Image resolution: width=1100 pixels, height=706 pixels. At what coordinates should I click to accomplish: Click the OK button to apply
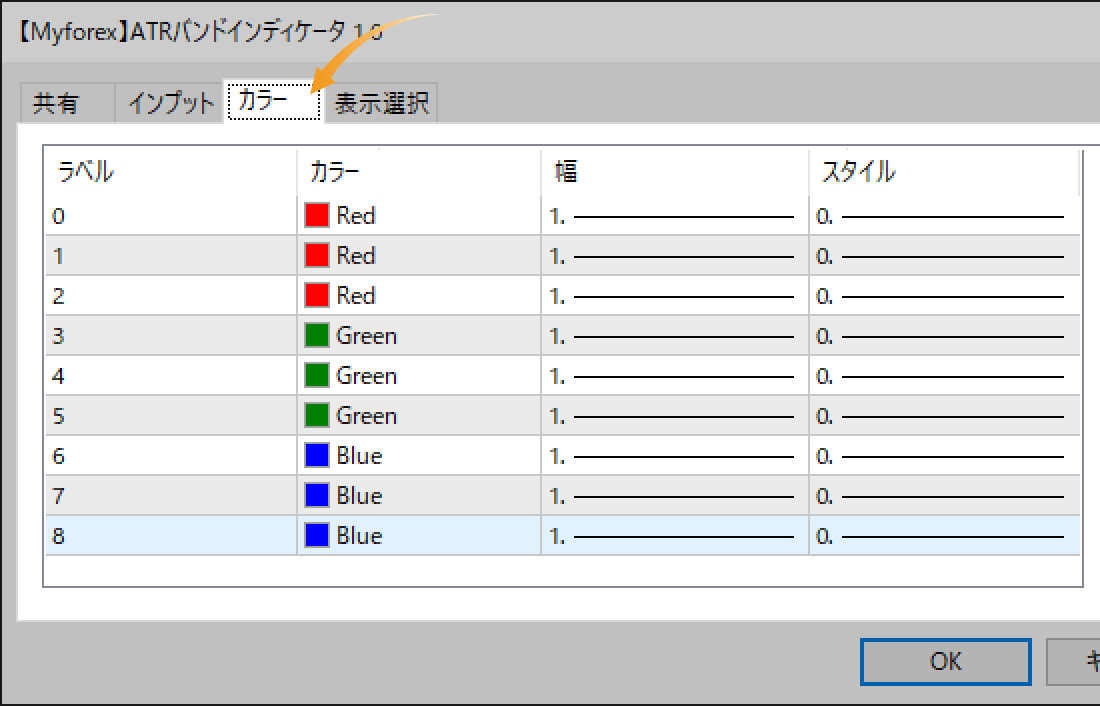coord(945,661)
